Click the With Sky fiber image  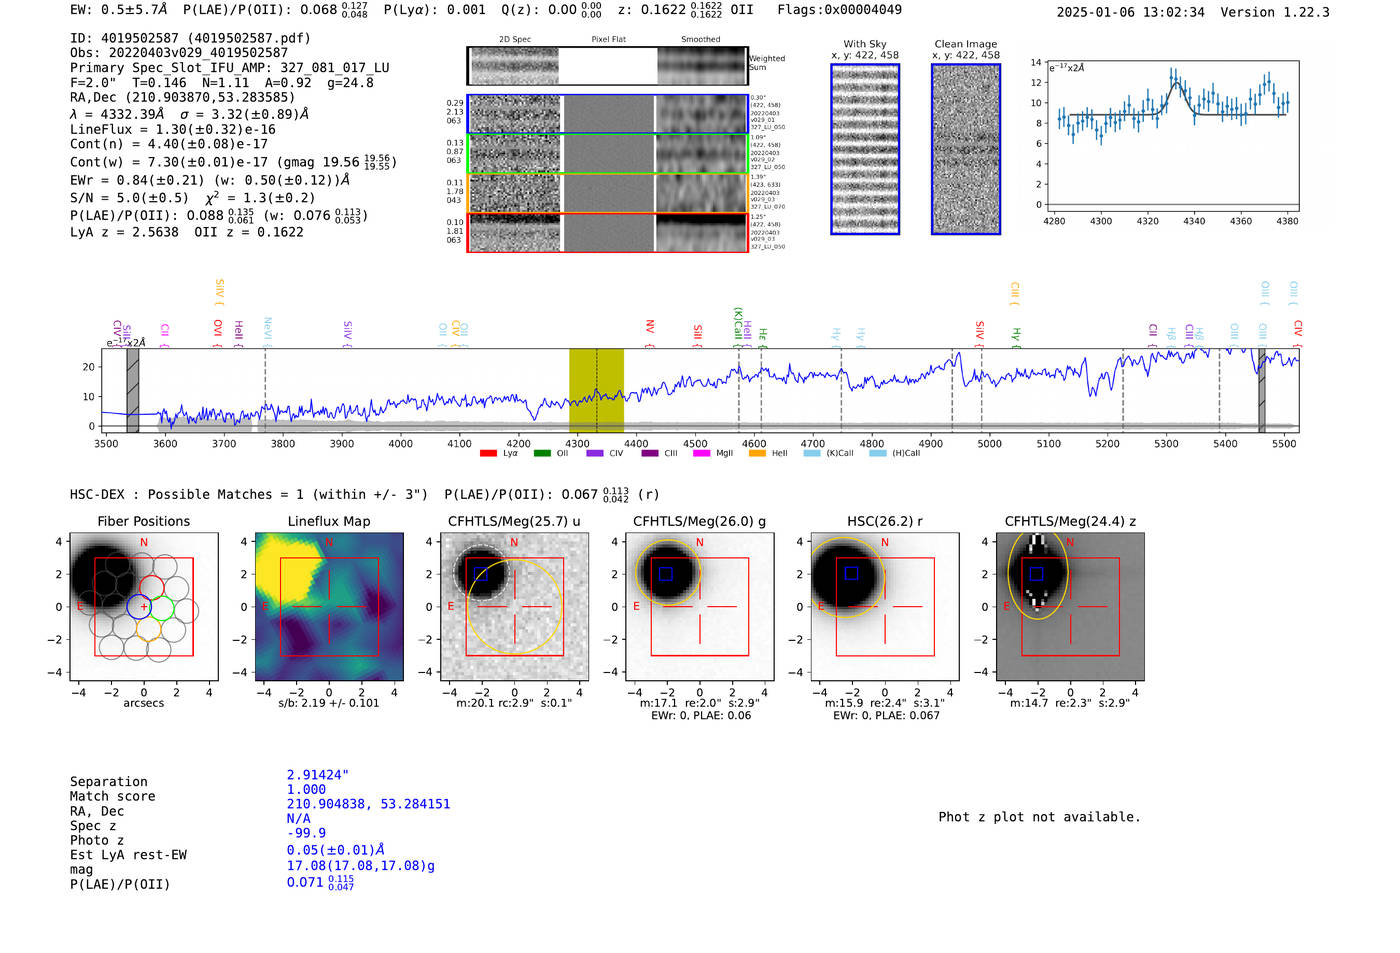[x=865, y=149]
